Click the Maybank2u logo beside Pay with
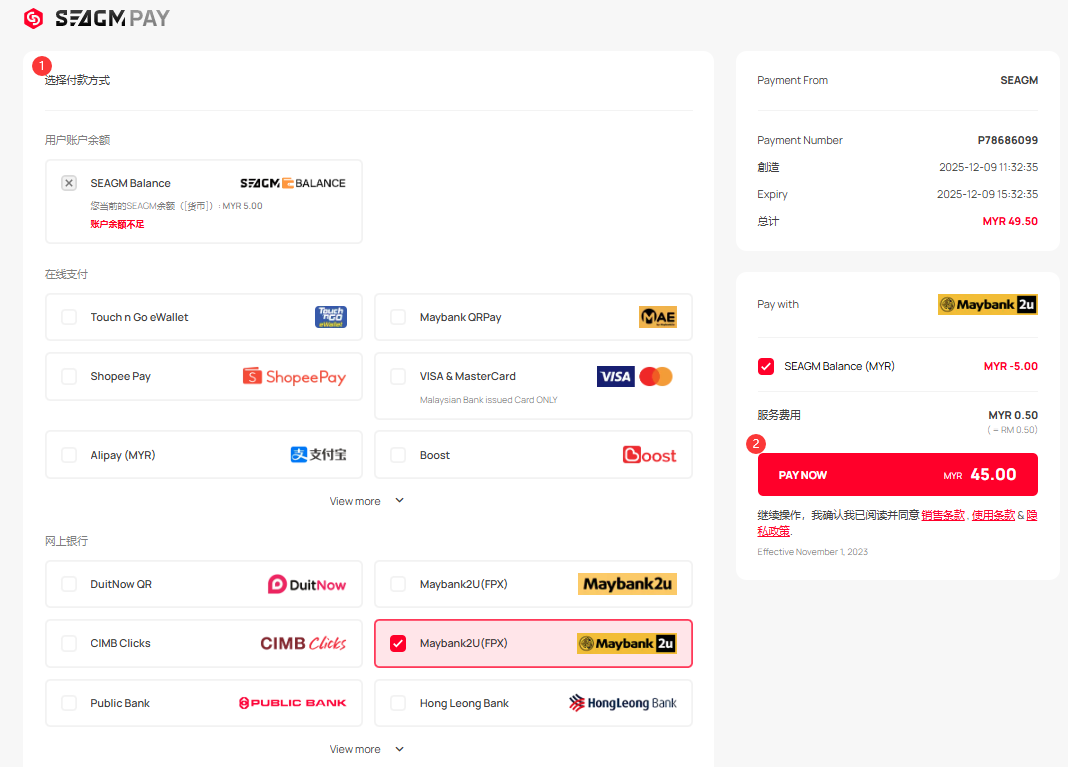 pyautogui.click(x=987, y=305)
